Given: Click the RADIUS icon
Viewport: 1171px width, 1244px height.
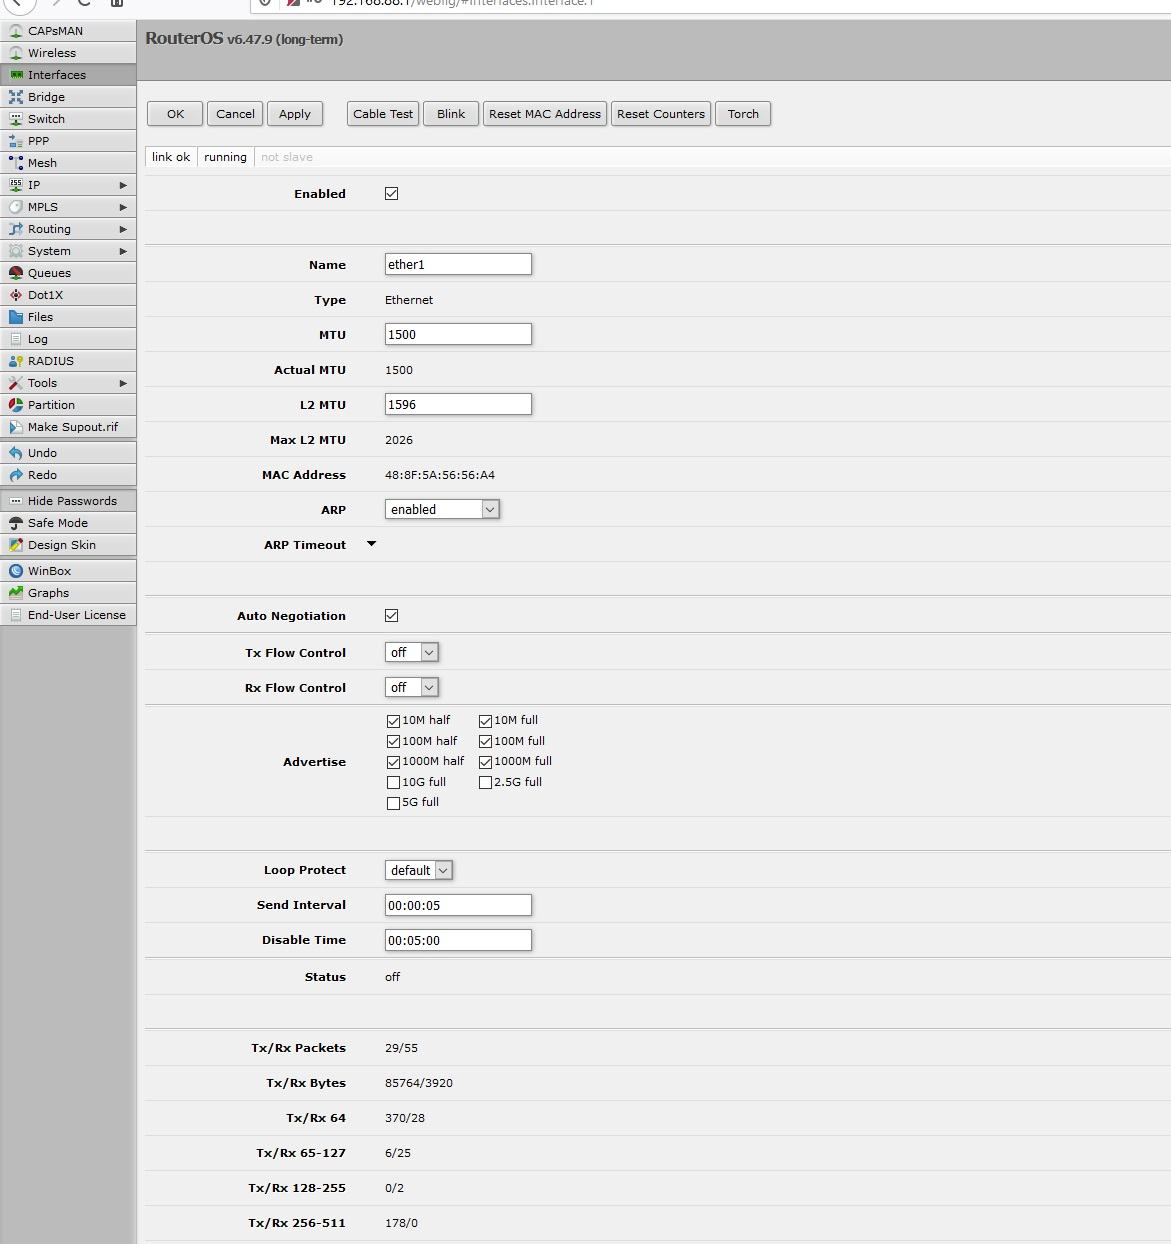Looking at the screenshot, I should point(16,361).
